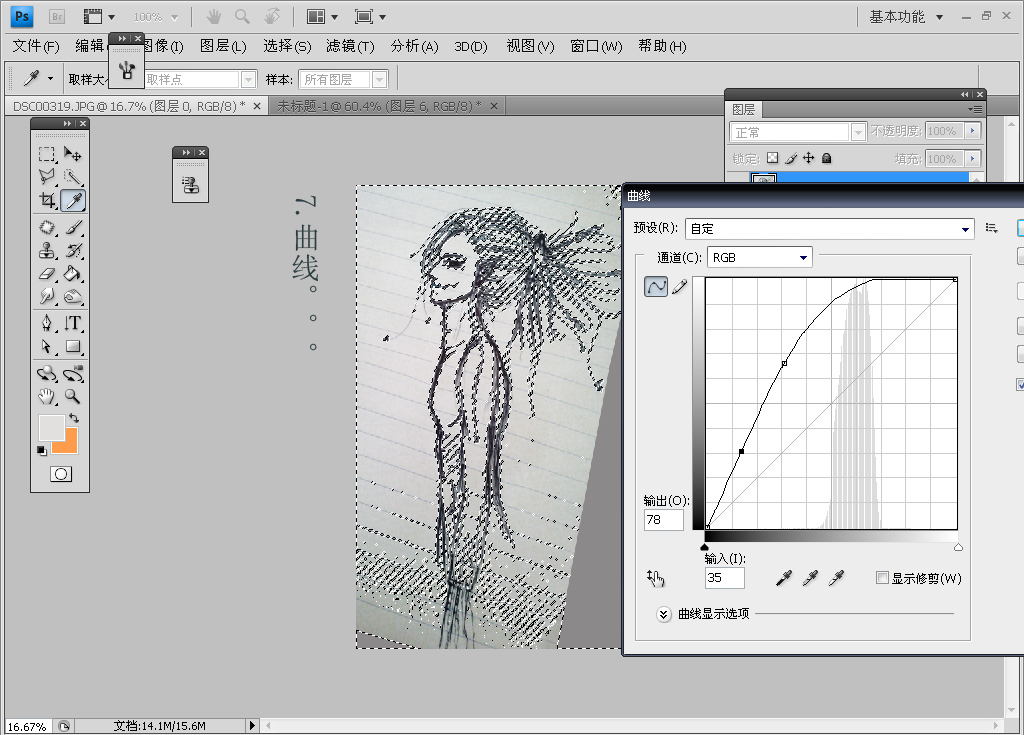The height and width of the screenshot is (735, 1024).
Task: Click the 输入(I) input value field
Action: coord(724,578)
